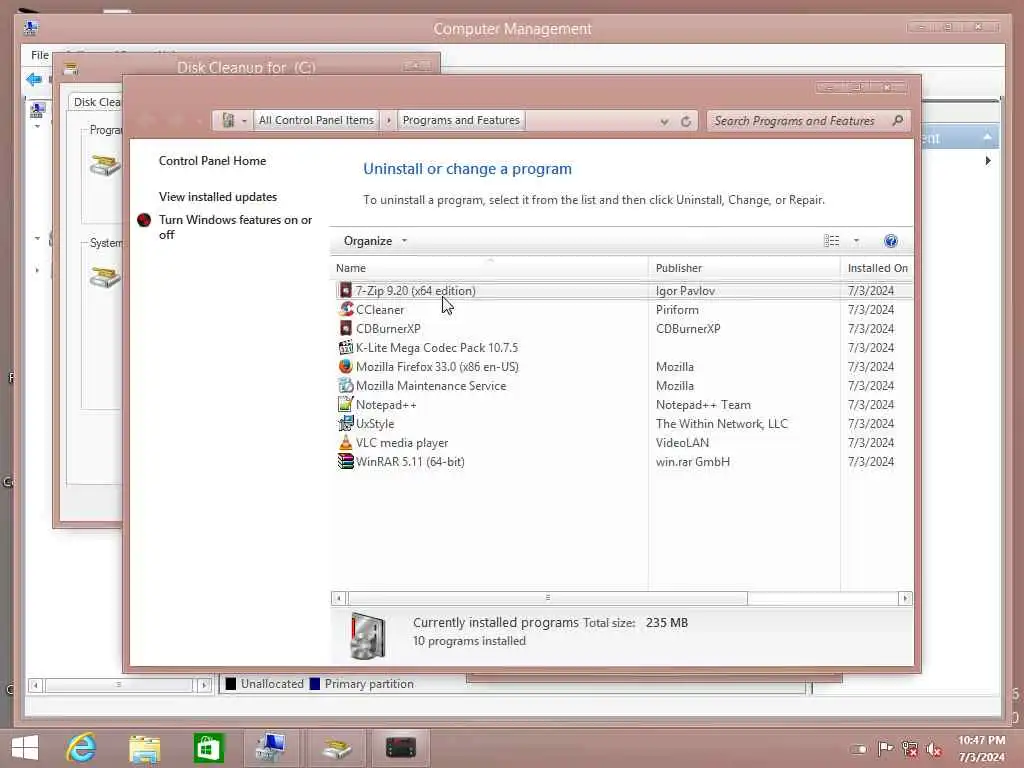Click Programs and Features breadcrumb
1024x768 pixels.
461,120
